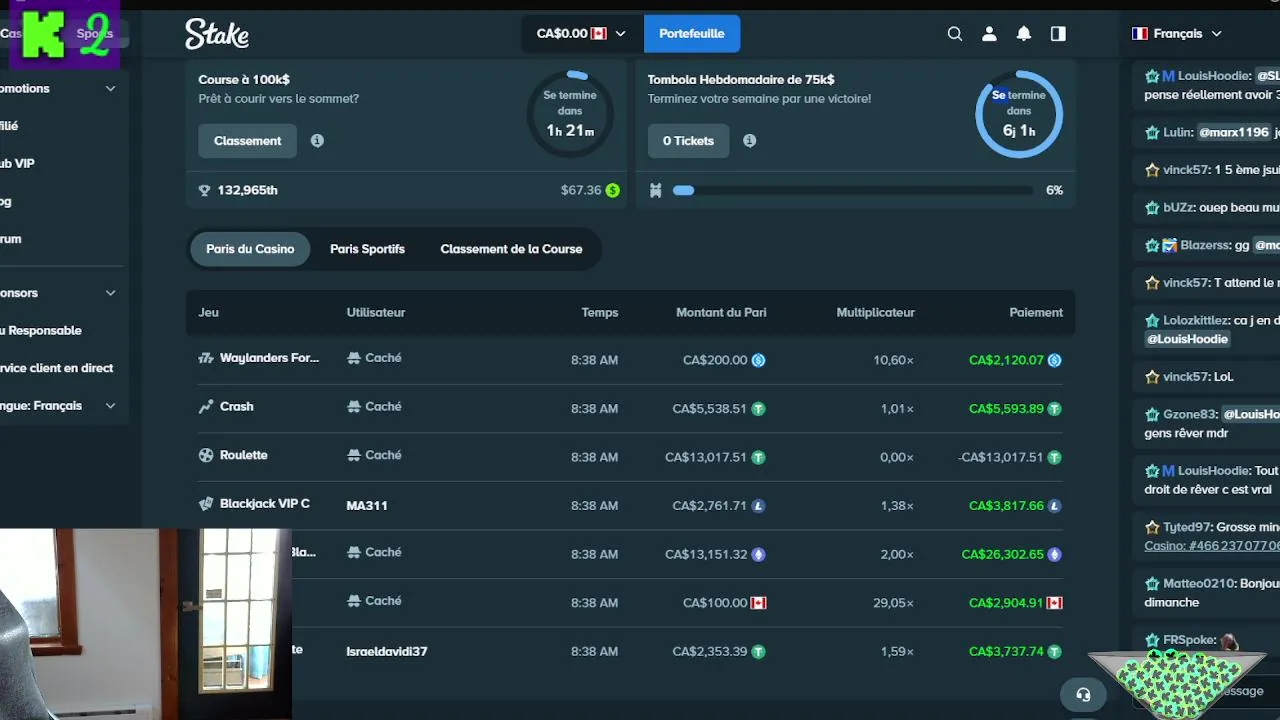Click the Crash game chart icon
1280x720 pixels.
pos(206,406)
